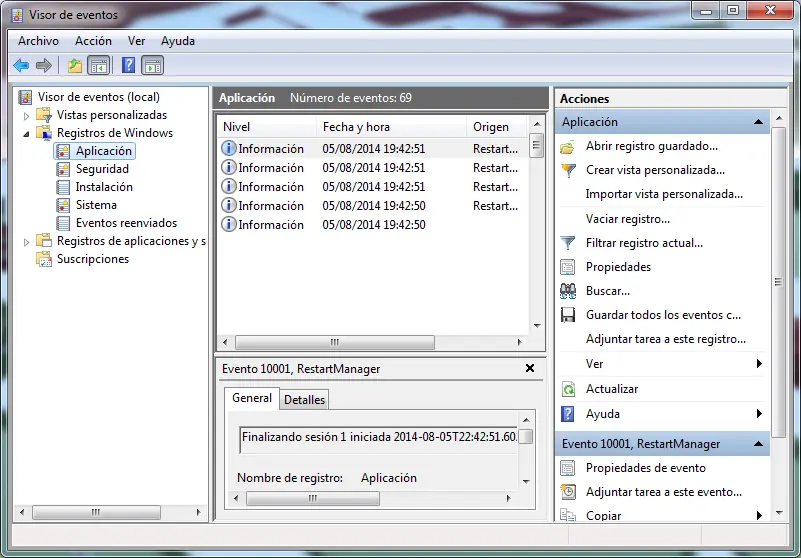Image resolution: width=801 pixels, height=558 pixels.
Task: Collapse the Aplicación actions section
Action: click(758, 122)
